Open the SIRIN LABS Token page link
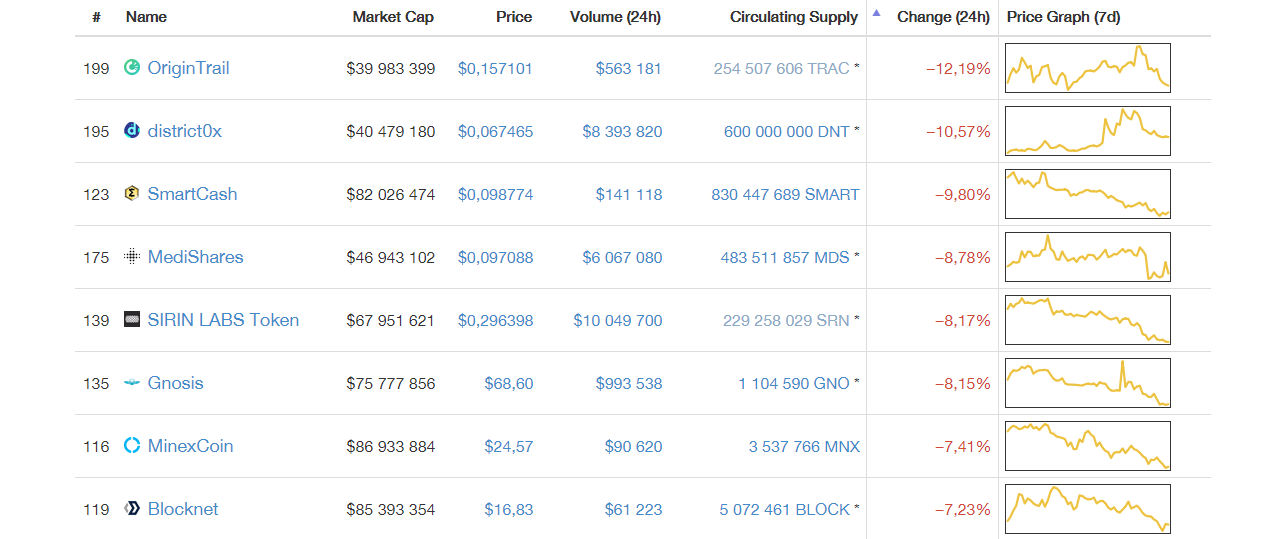 click(223, 320)
